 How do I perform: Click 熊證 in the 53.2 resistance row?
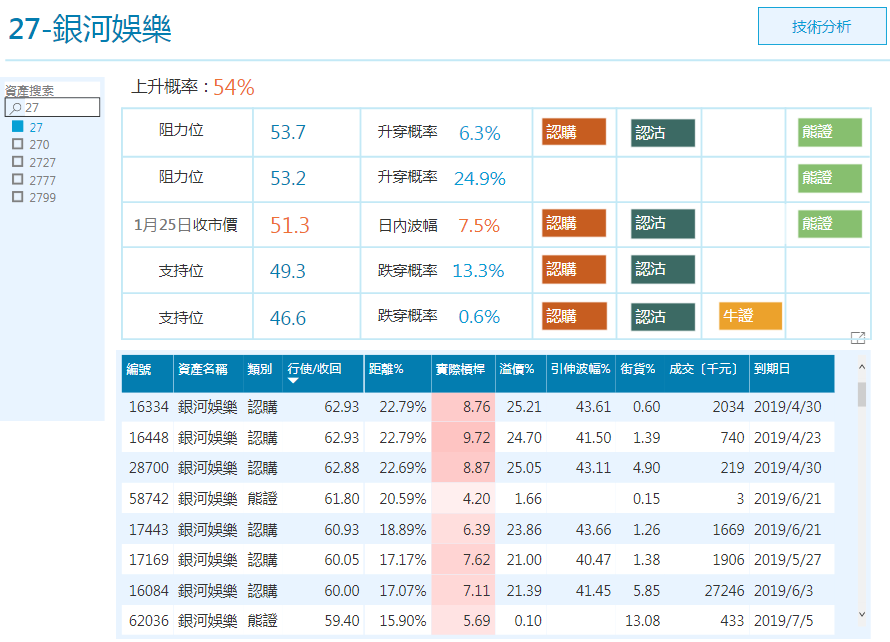[829, 178]
